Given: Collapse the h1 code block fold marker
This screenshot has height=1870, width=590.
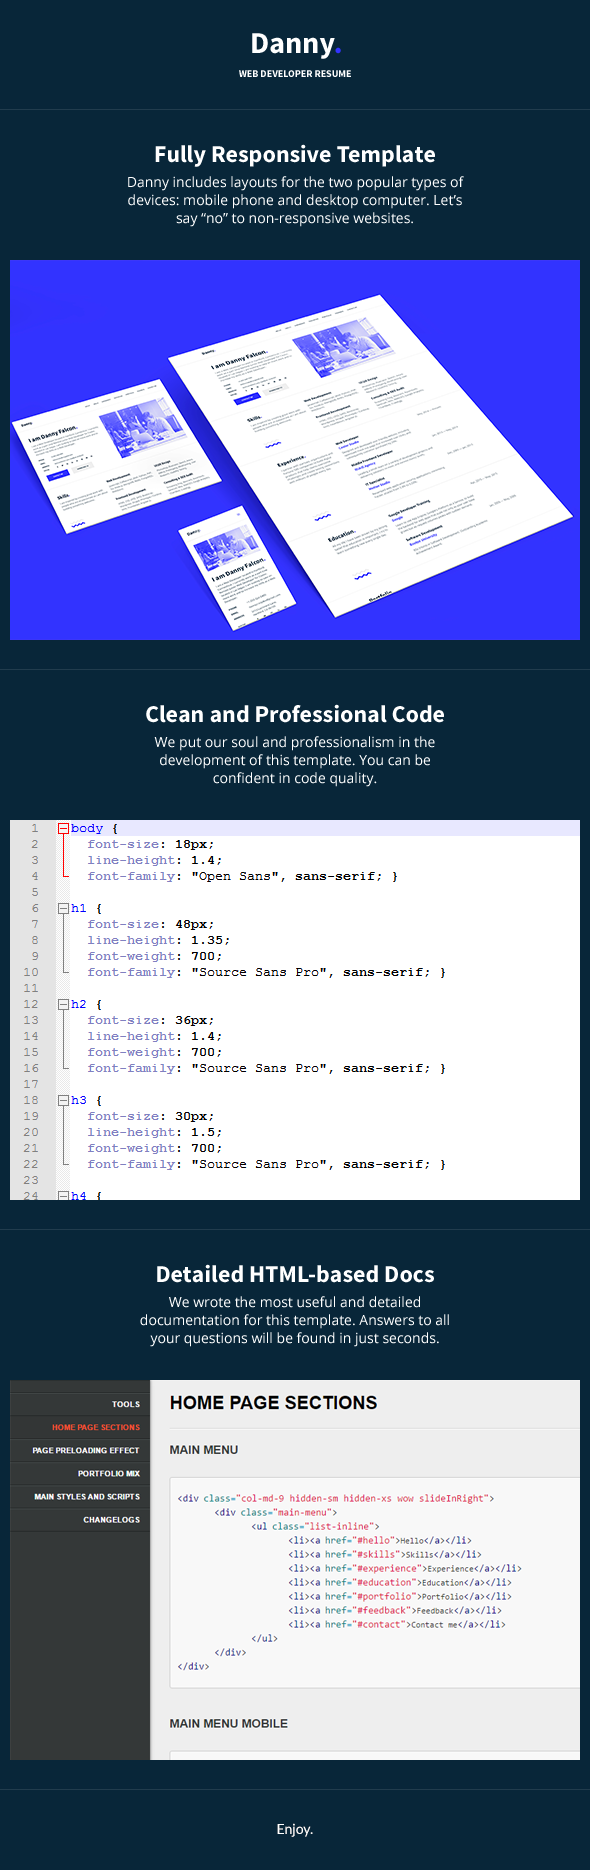Looking at the screenshot, I should (63, 908).
